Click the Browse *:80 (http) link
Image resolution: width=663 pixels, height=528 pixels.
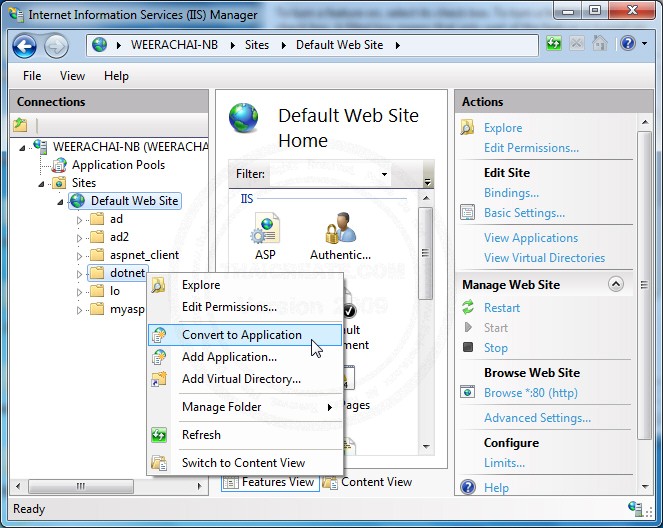pos(530,393)
